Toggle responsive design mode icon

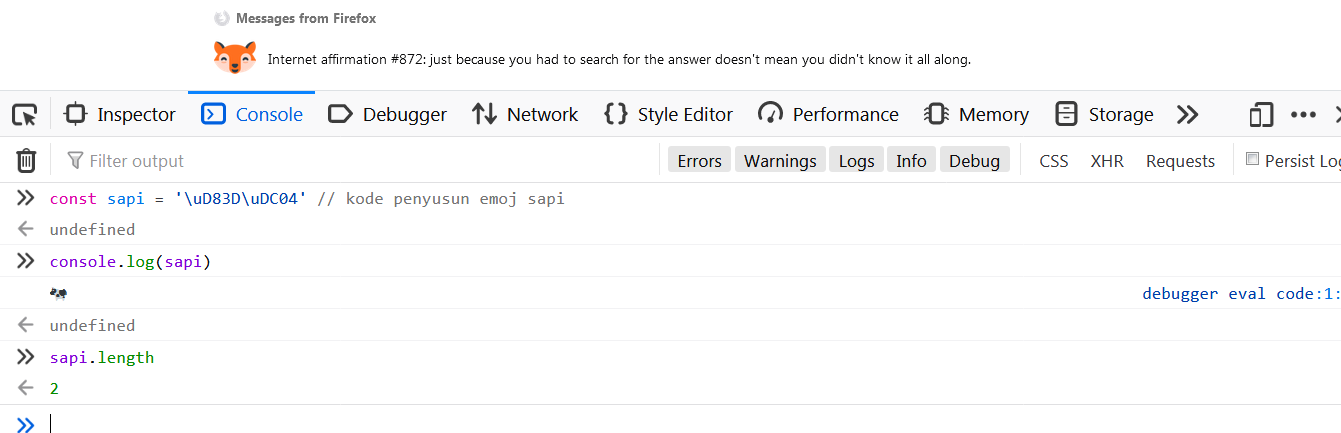point(1261,115)
